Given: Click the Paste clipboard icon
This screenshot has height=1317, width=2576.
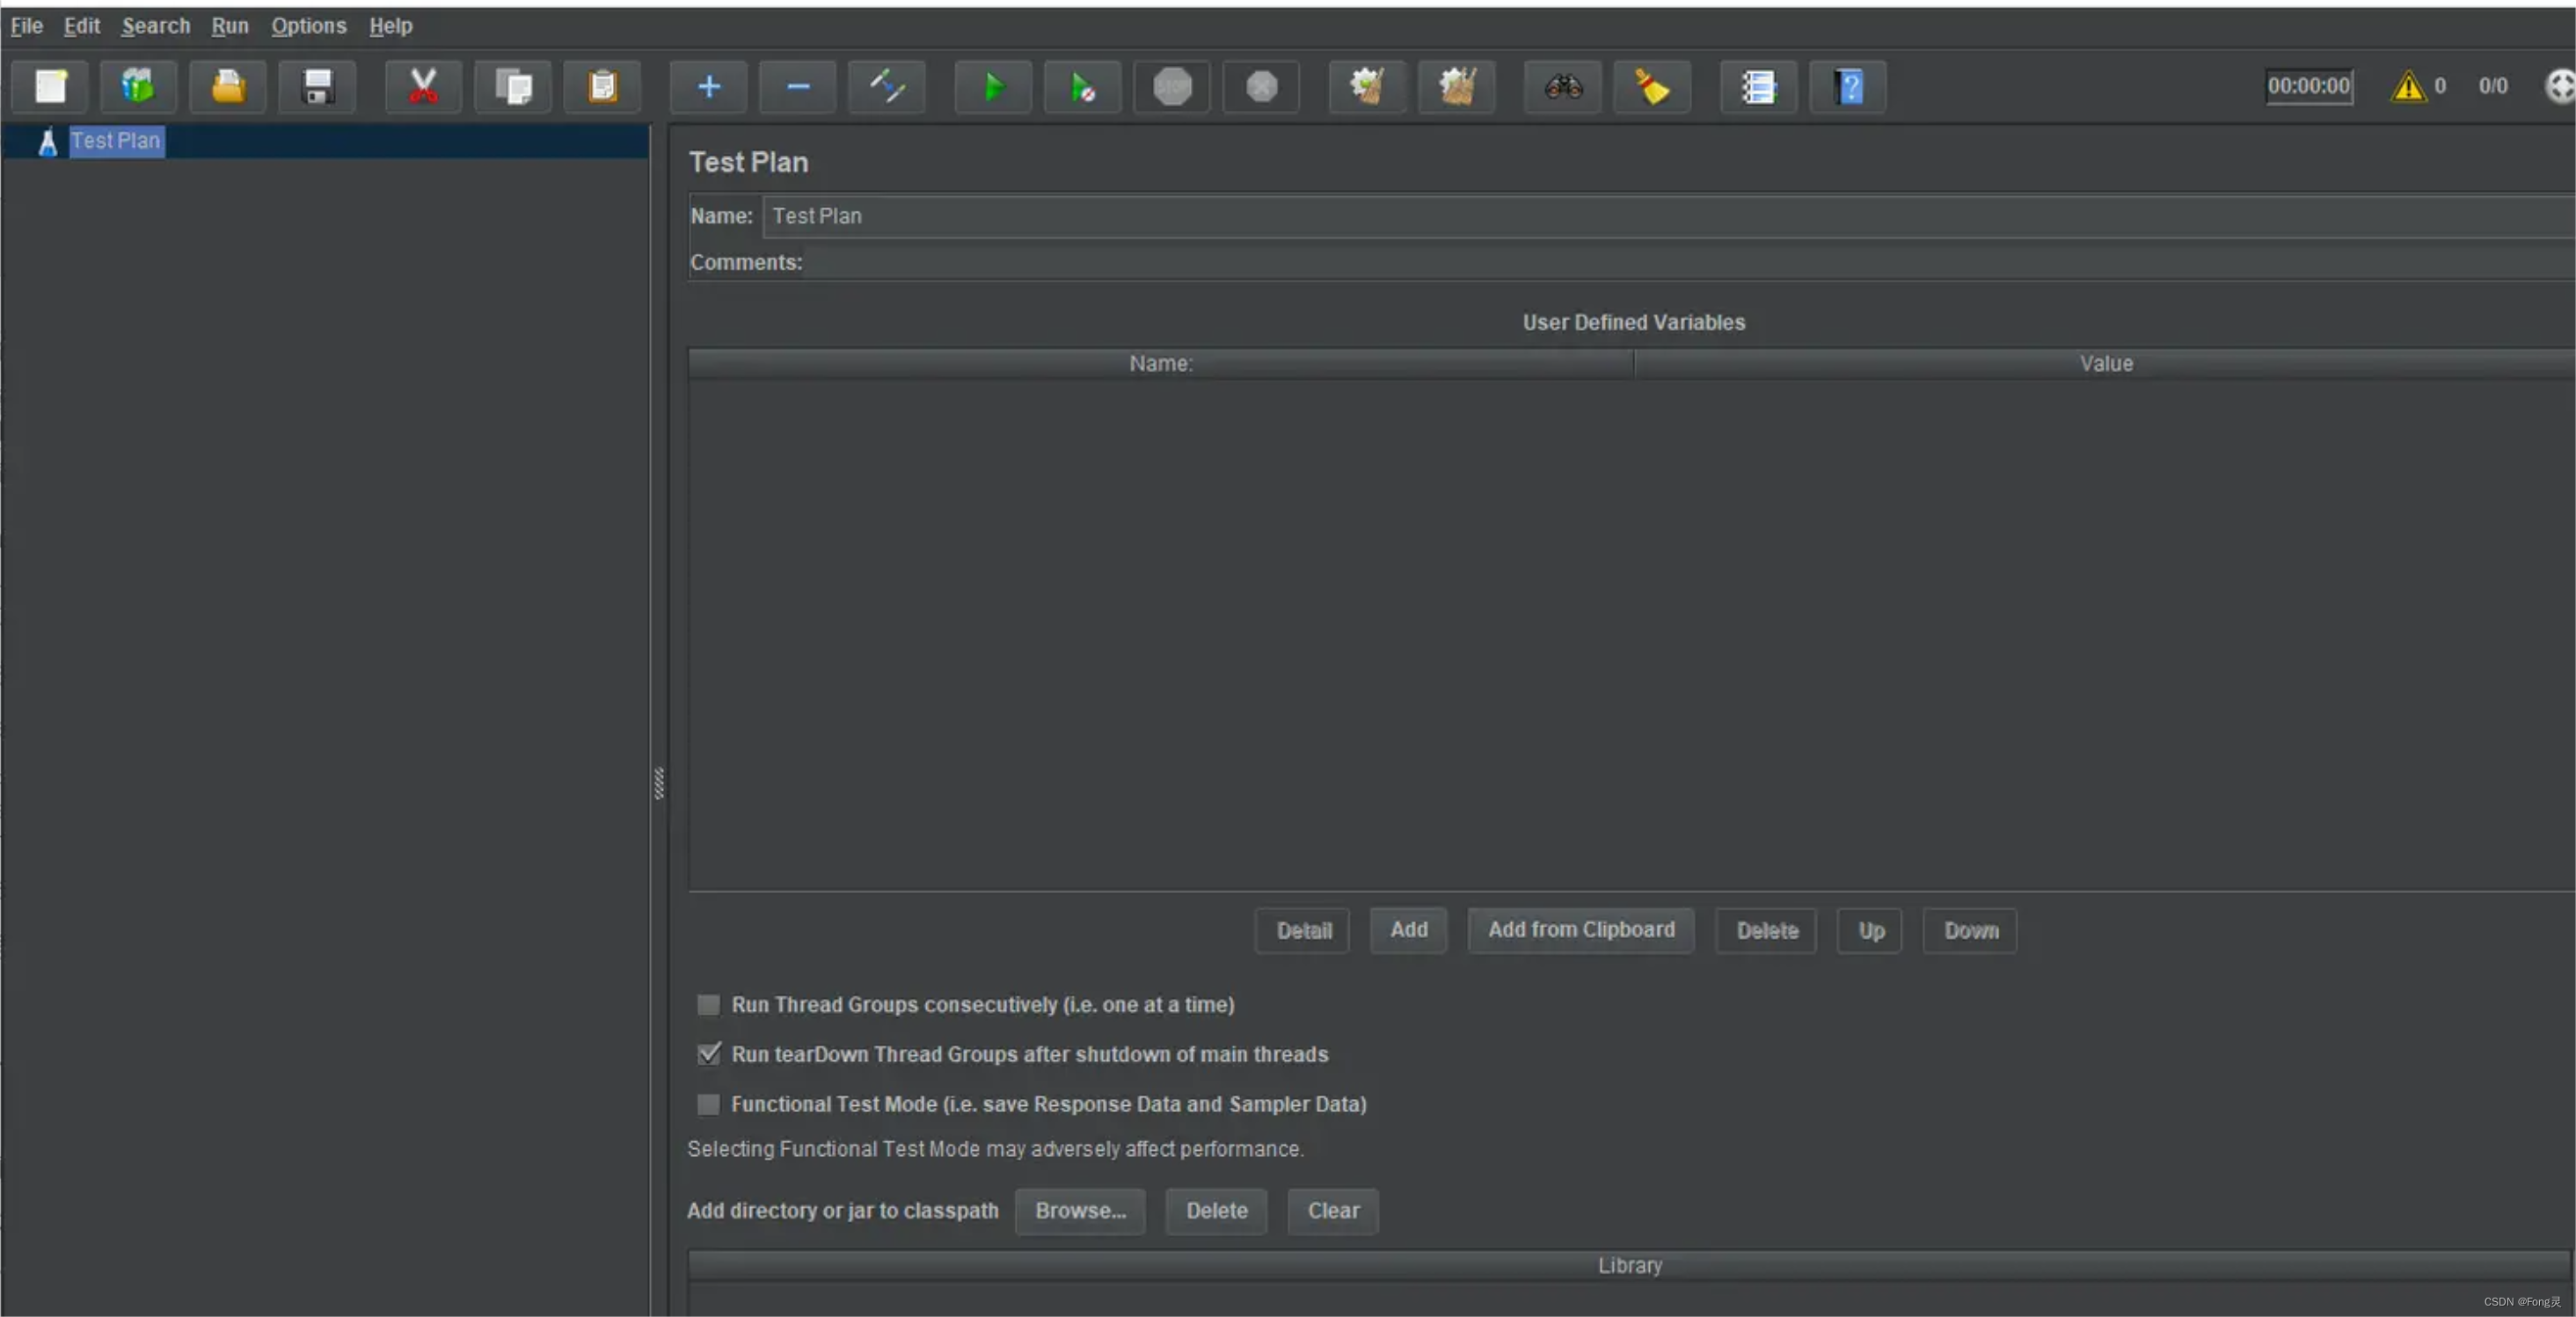Looking at the screenshot, I should pos(602,87).
